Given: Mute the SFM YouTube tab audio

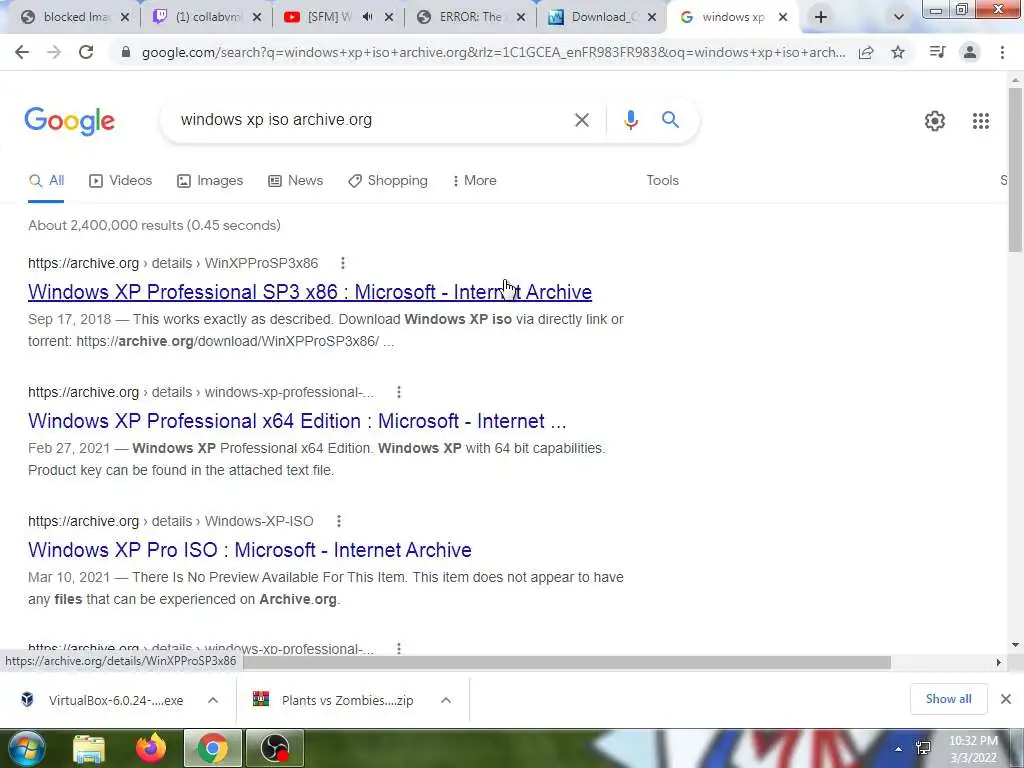Looking at the screenshot, I should (x=368, y=17).
